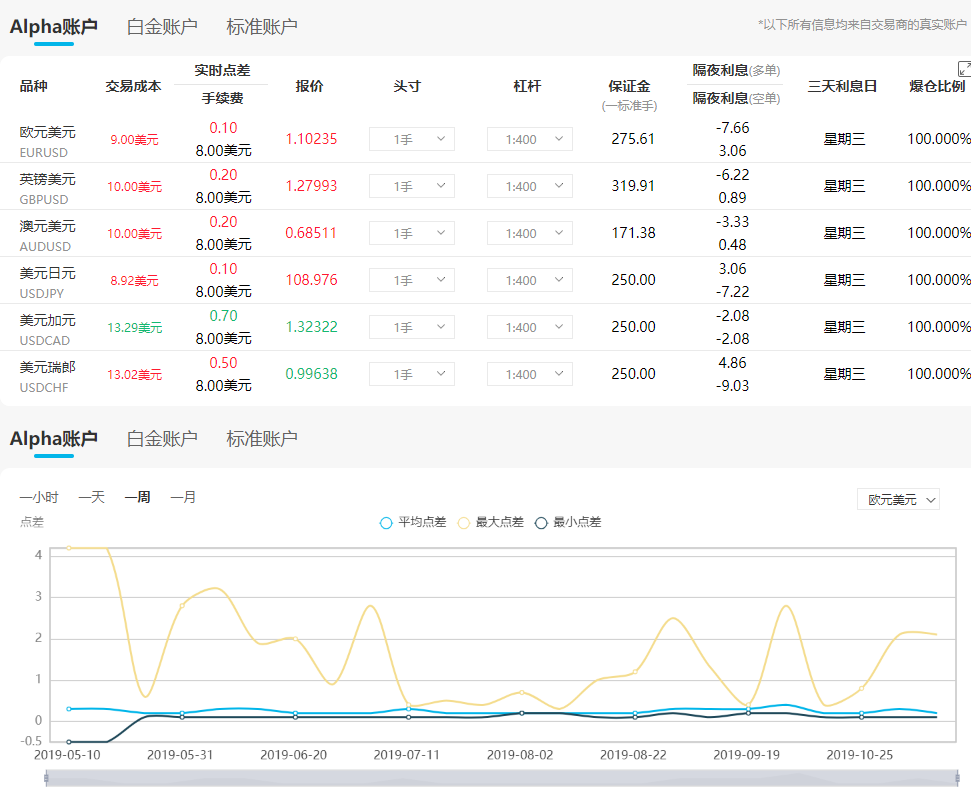Open the 欧元美元 currency pair dropdown above chart
Viewport: 971px width, 792px height.
point(897,499)
